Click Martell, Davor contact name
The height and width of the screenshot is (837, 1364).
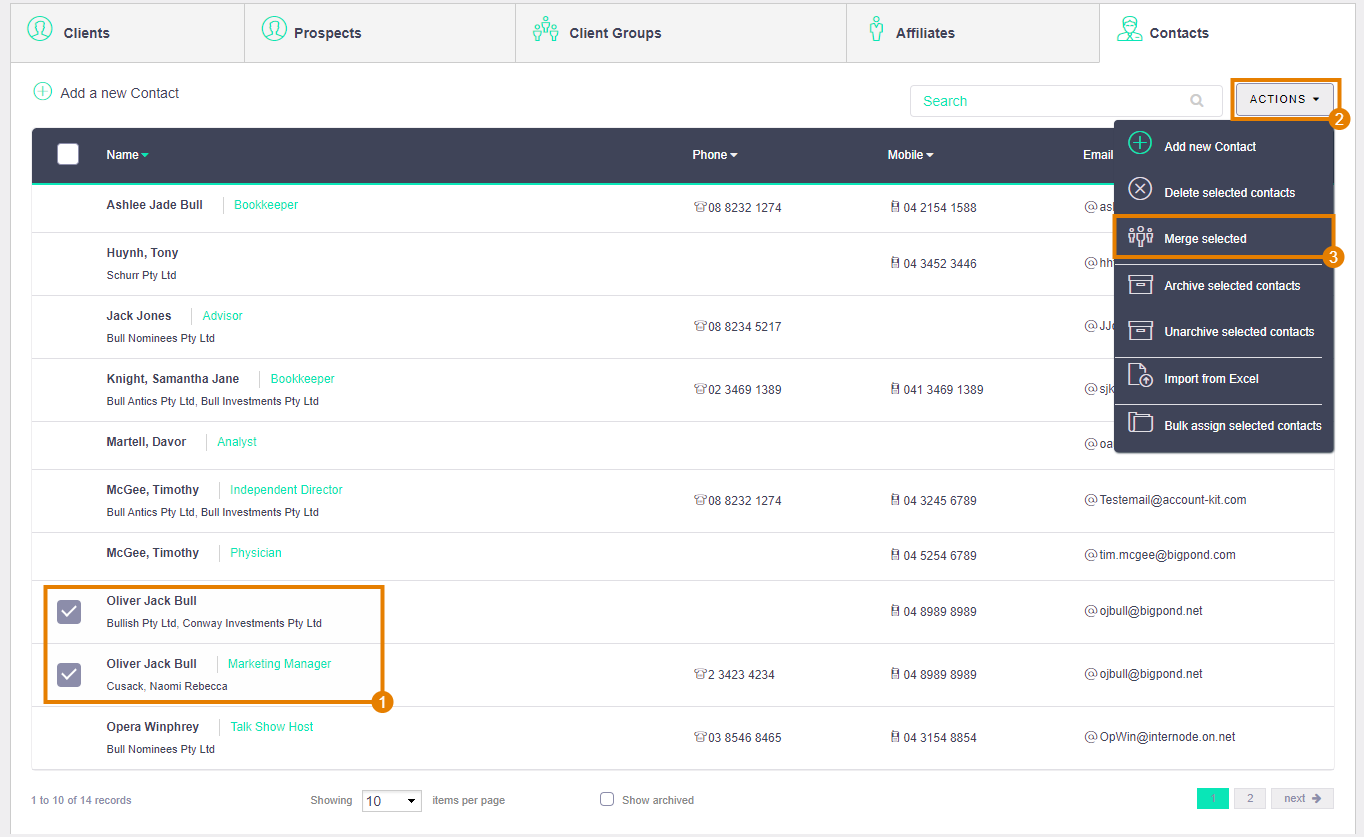[146, 442]
